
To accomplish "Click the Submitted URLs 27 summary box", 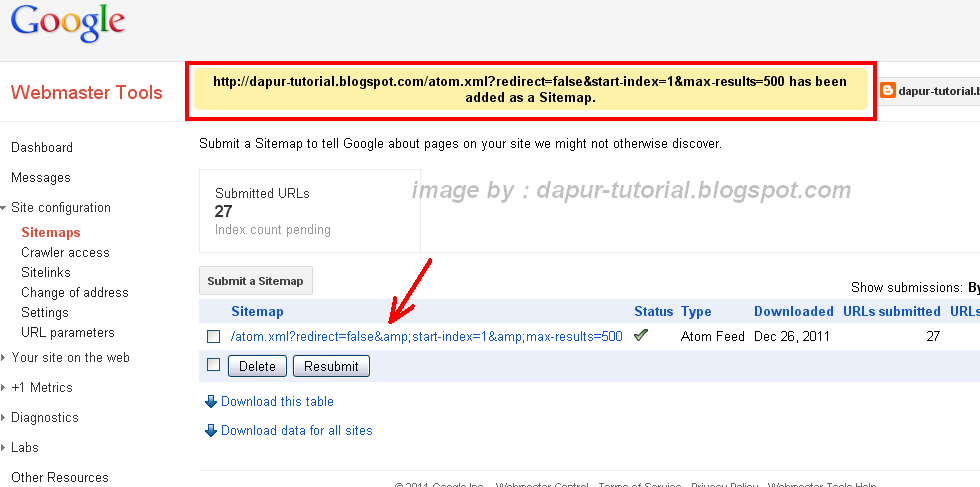I will pos(310,211).
